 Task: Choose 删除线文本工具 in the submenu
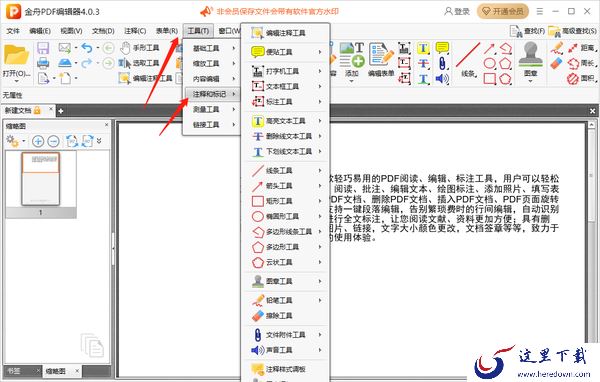[x=285, y=136]
